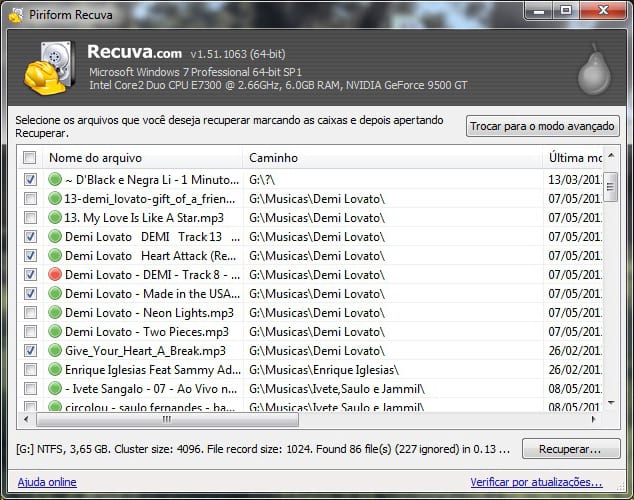Click green status dot for My Love Is Like A Star
This screenshot has height=500, width=634.
point(55,217)
